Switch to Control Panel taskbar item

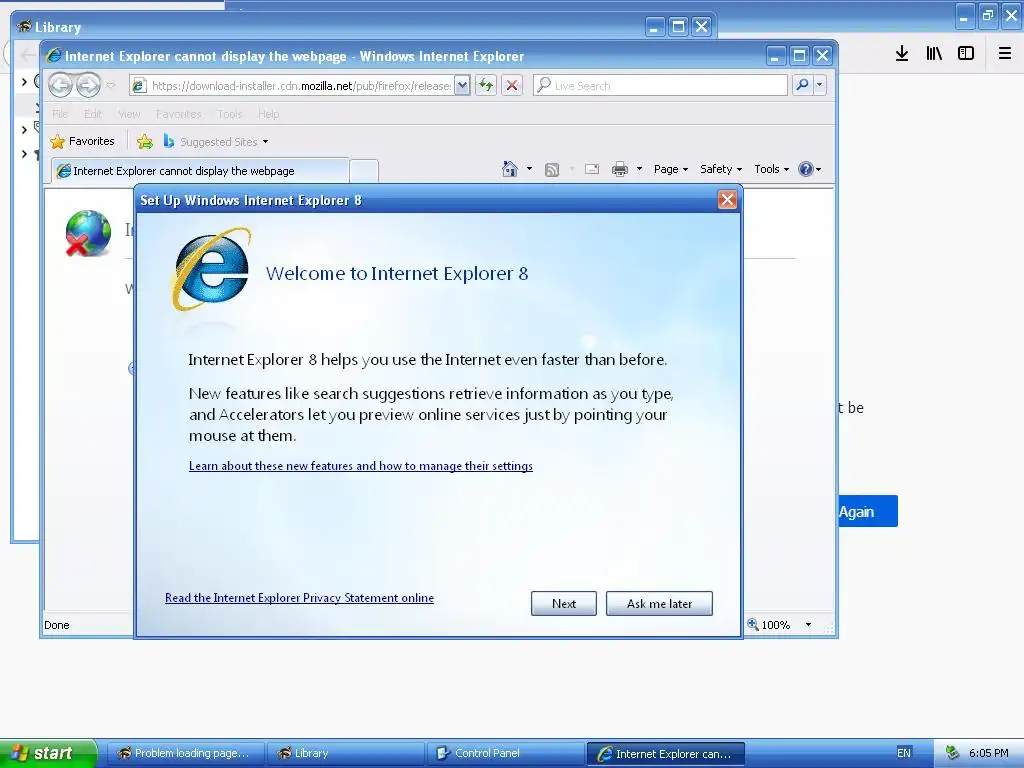[x=505, y=753]
